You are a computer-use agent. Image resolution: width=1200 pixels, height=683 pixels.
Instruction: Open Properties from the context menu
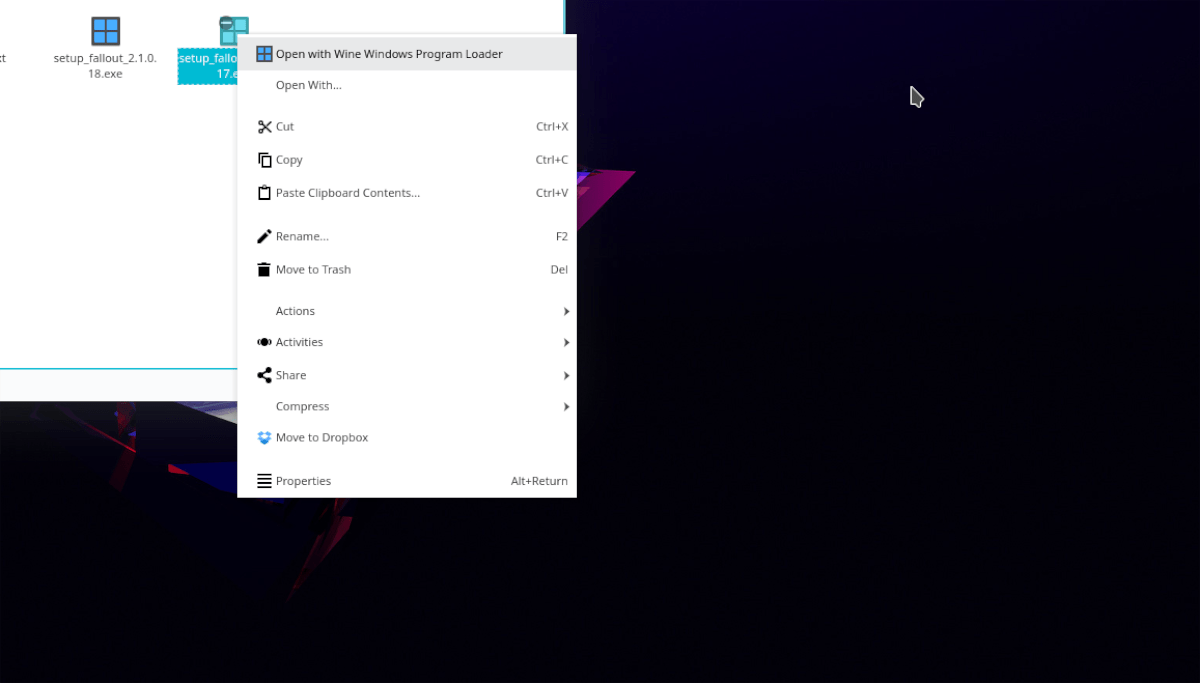(x=407, y=481)
